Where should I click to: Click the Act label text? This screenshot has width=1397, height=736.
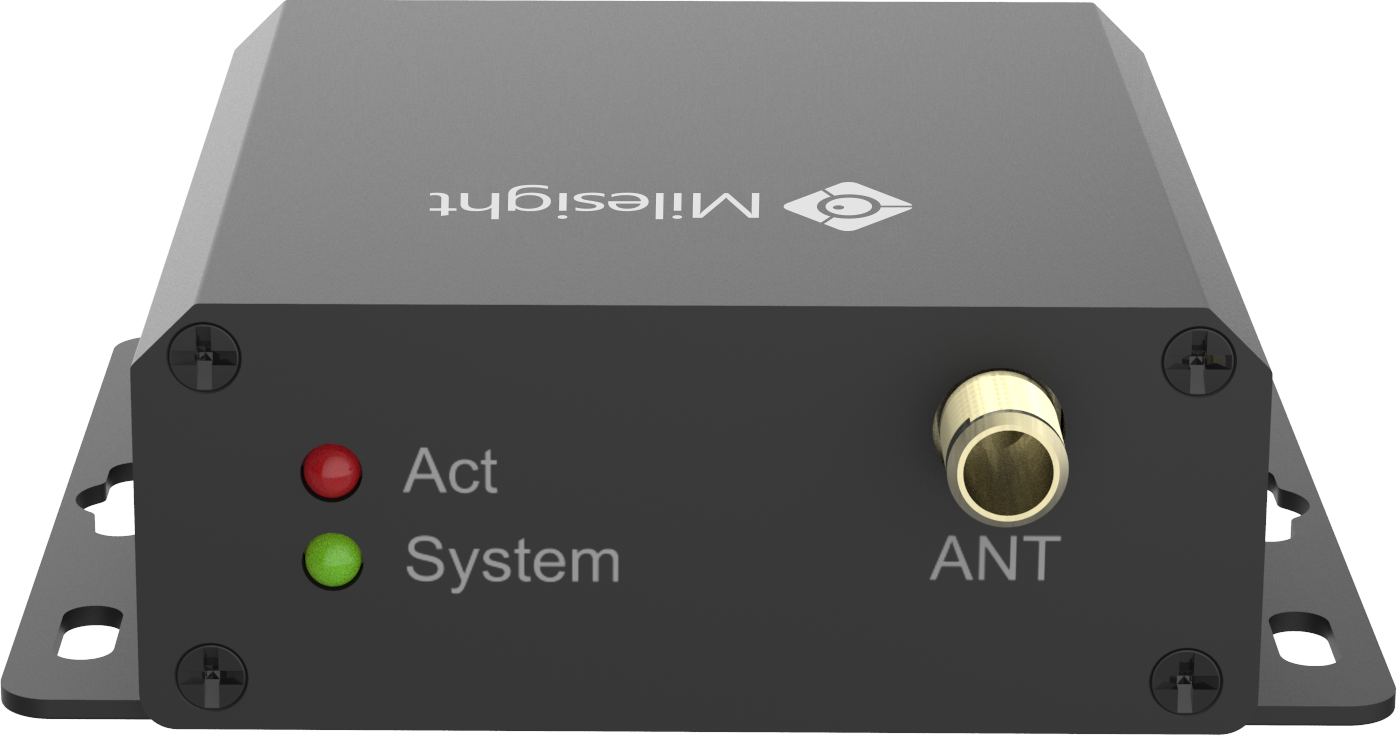[450, 470]
